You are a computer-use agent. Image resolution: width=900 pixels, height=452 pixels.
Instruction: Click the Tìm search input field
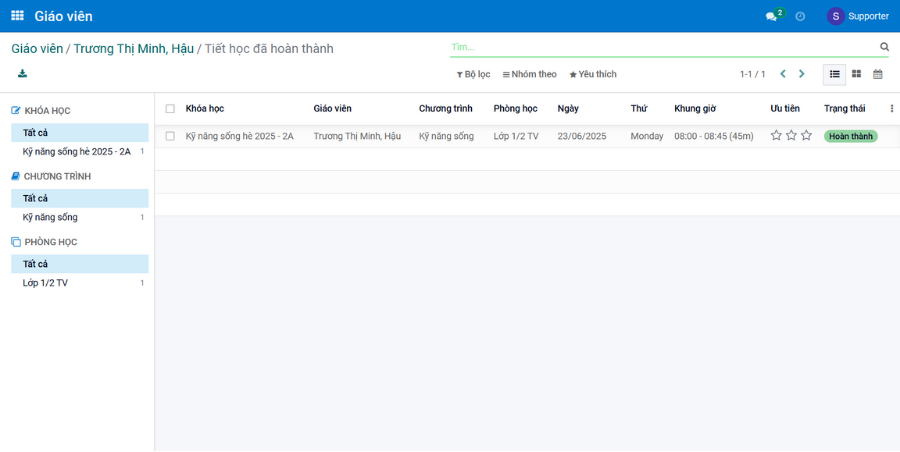click(660, 47)
